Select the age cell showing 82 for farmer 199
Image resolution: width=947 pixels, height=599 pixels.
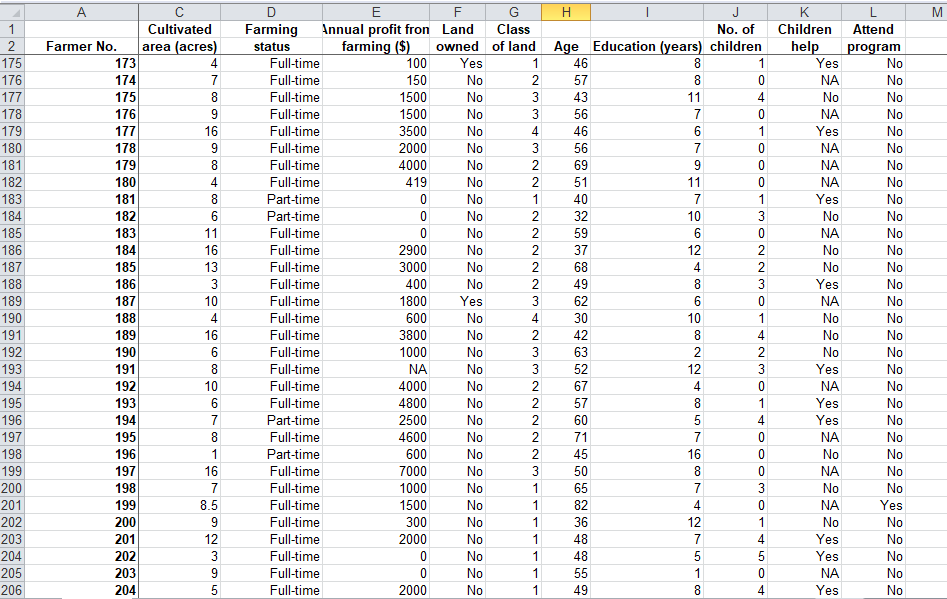(566, 505)
